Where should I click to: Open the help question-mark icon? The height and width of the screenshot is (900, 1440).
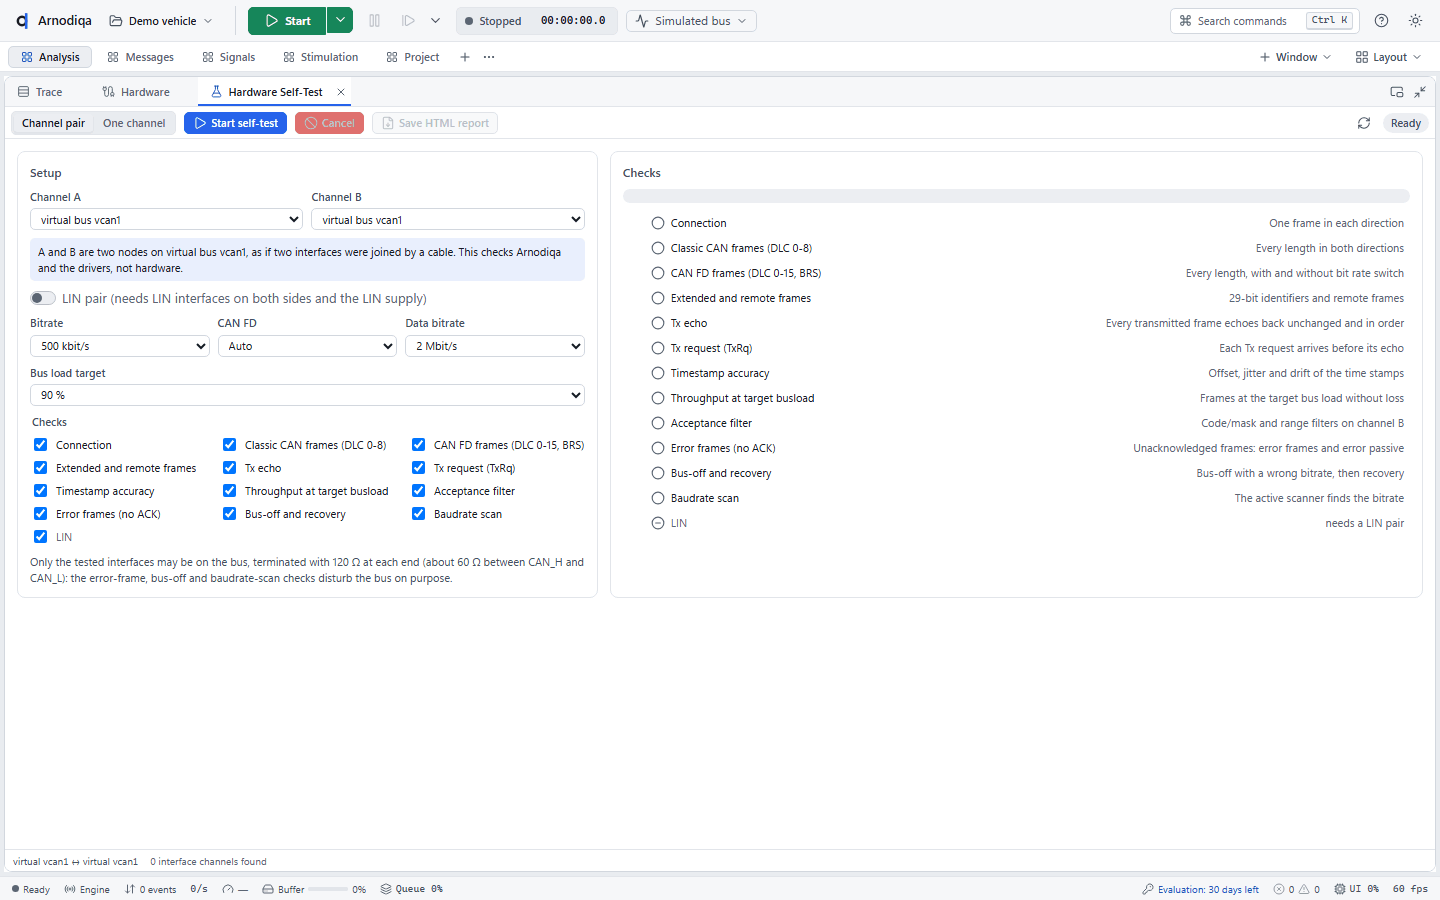coord(1381,20)
